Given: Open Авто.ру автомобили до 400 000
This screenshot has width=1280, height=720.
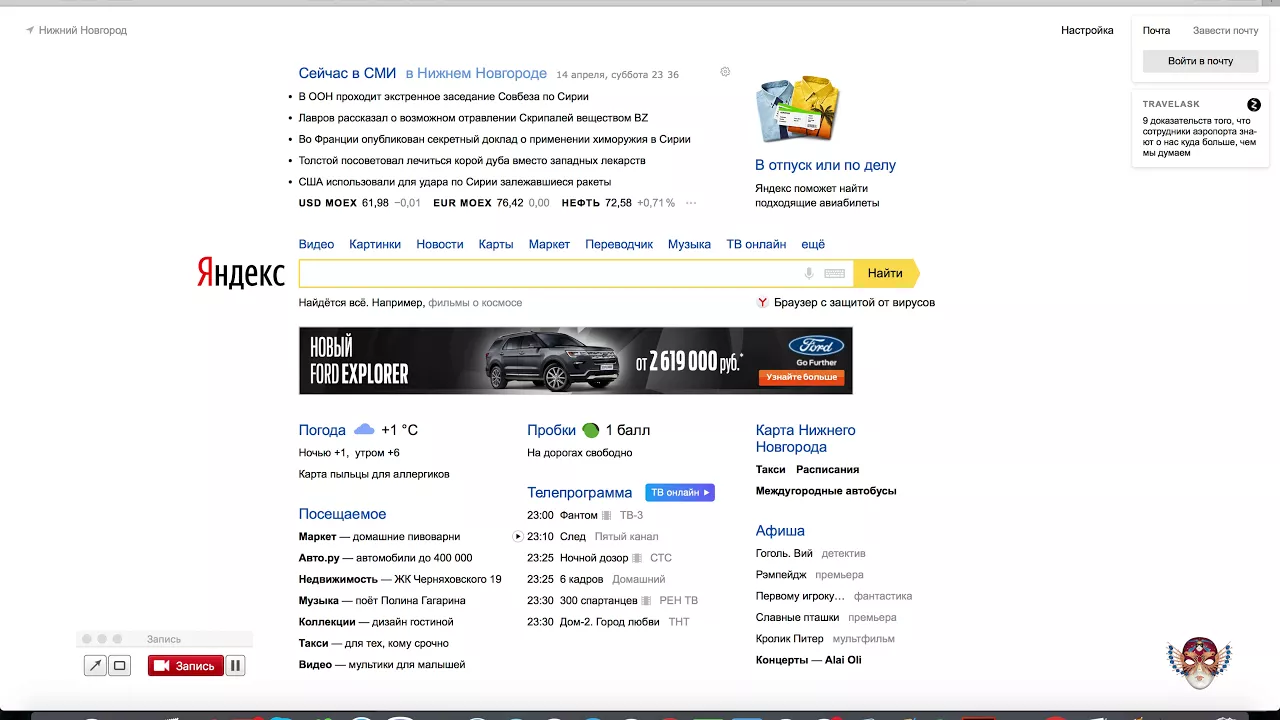Looking at the screenshot, I should pyautogui.click(x=385, y=558).
